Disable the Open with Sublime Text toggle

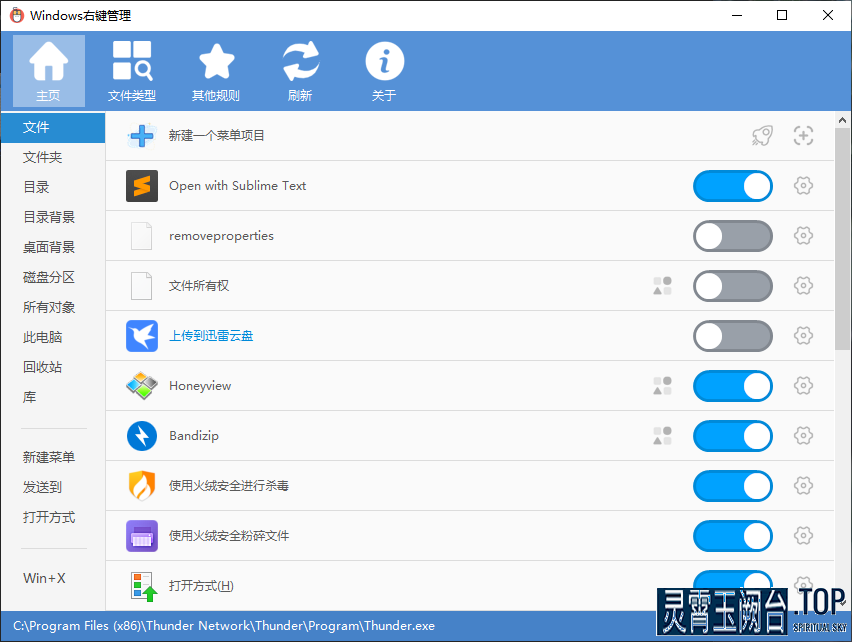pos(733,186)
